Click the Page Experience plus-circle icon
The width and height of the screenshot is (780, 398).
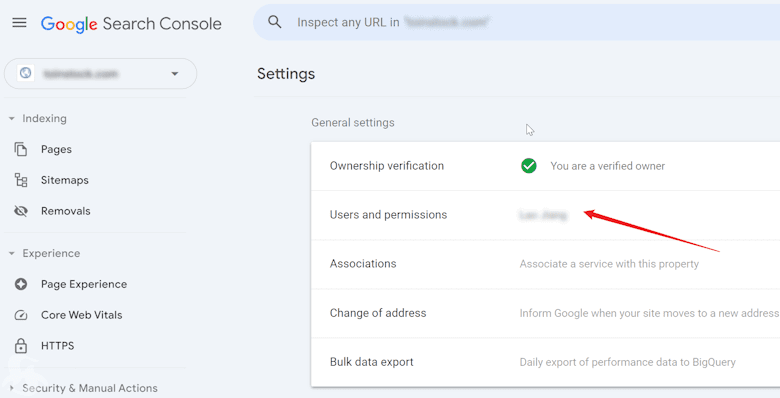[x=21, y=284]
